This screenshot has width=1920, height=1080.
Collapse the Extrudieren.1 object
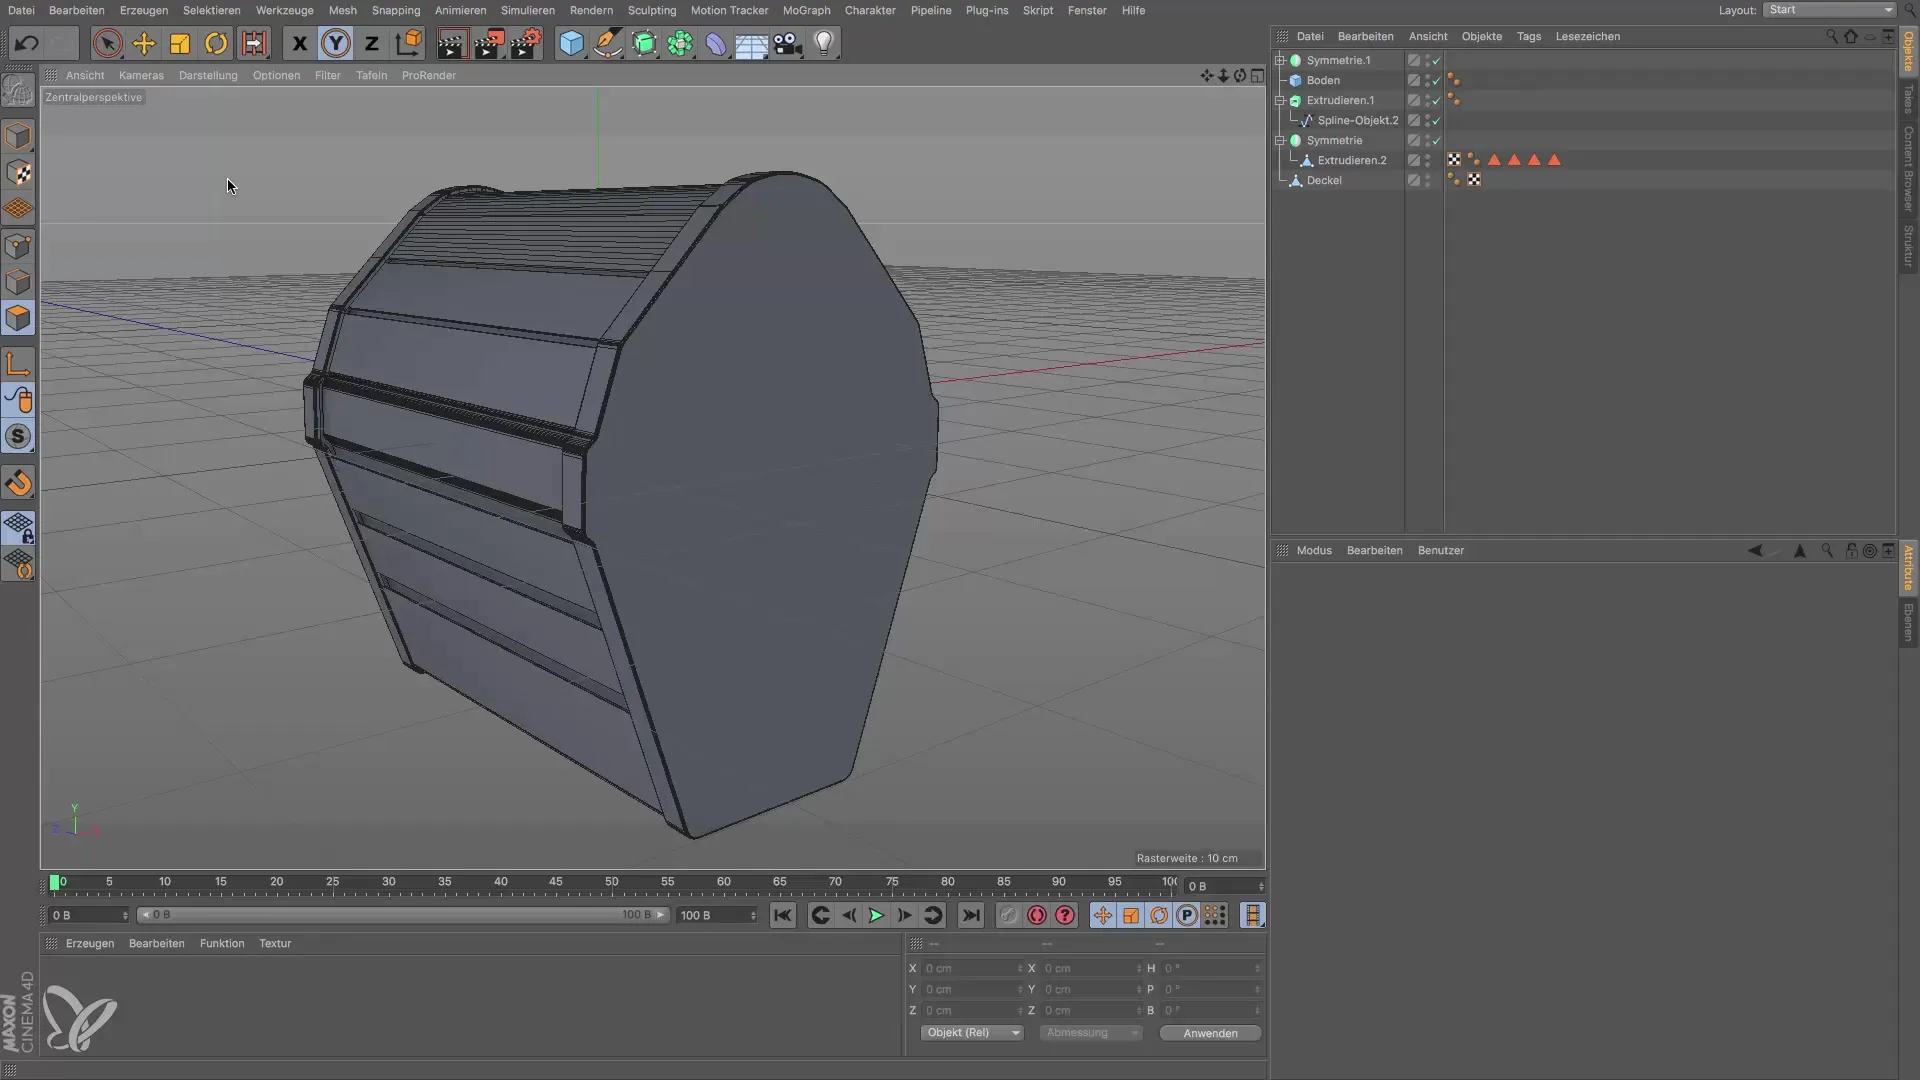[1280, 100]
